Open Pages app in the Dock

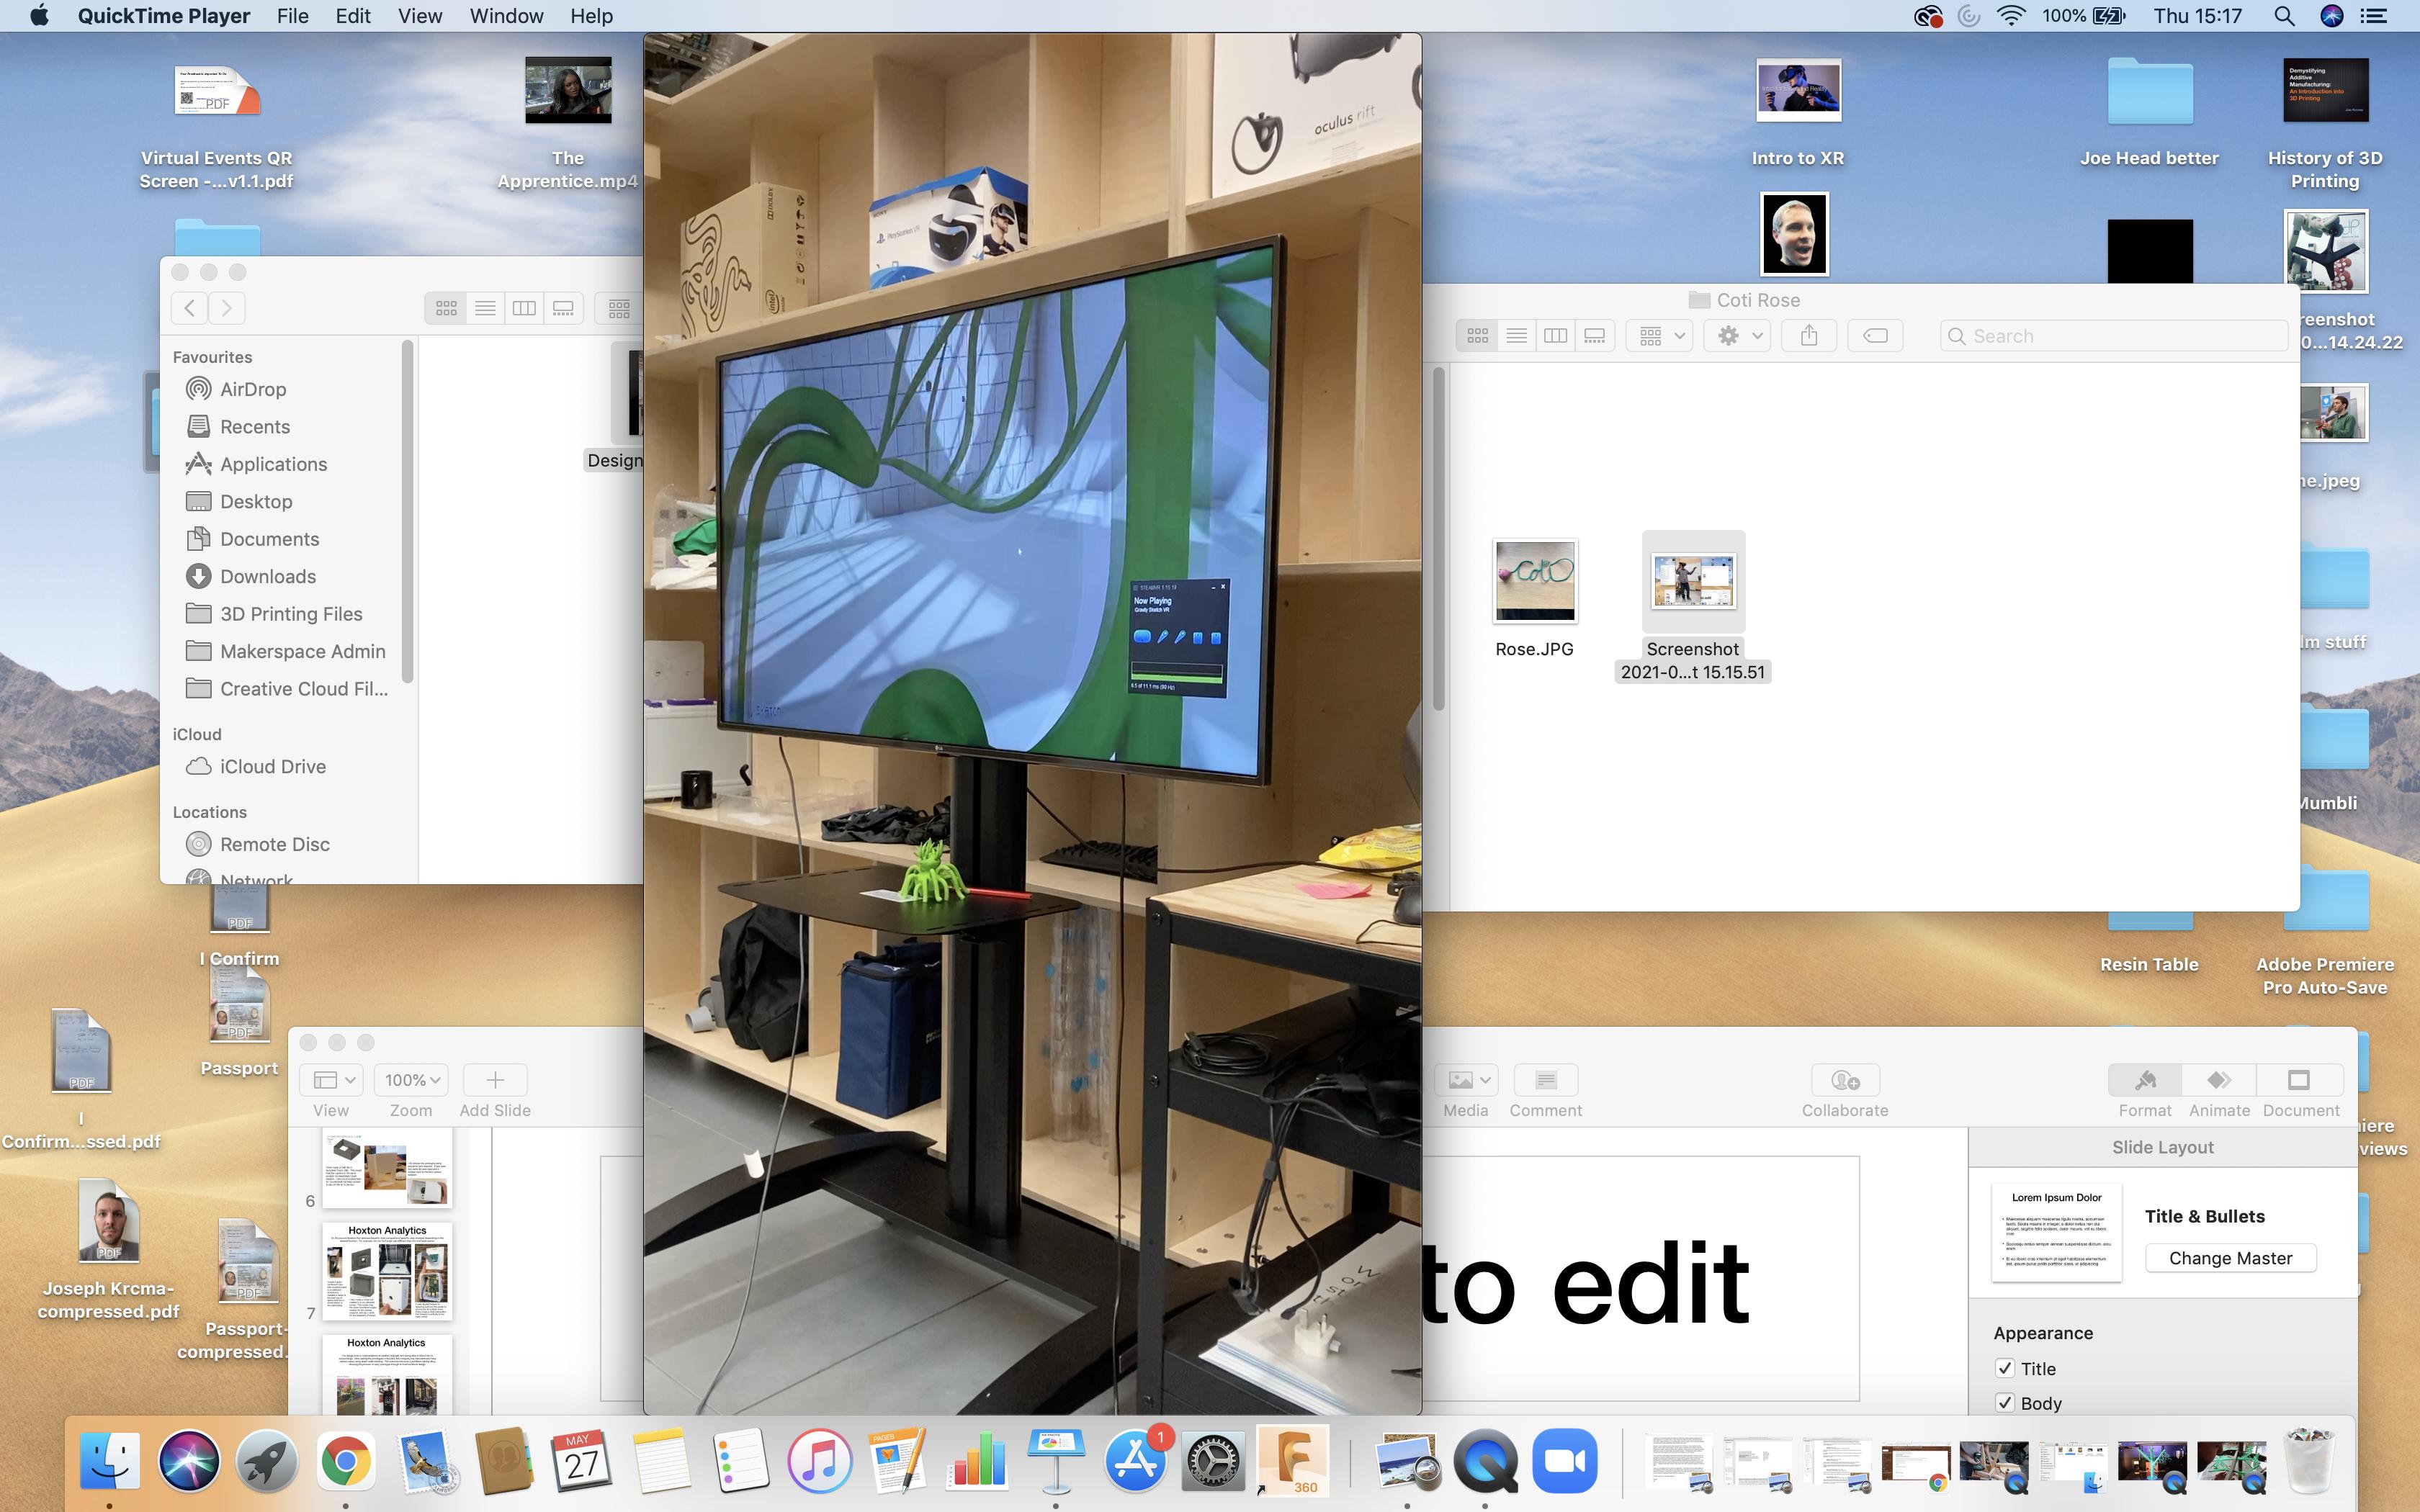[x=897, y=1461]
